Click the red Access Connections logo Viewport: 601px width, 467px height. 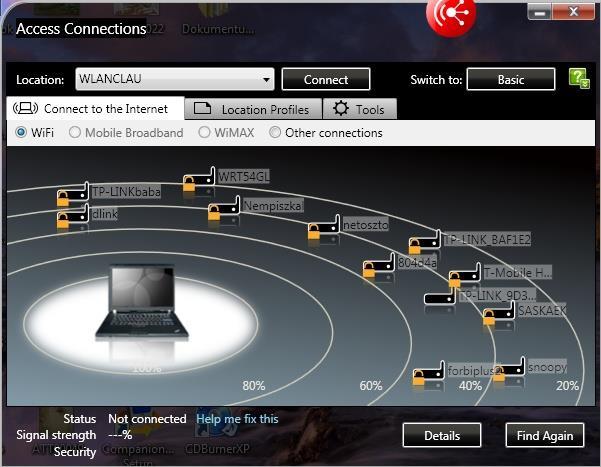click(451, 15)
